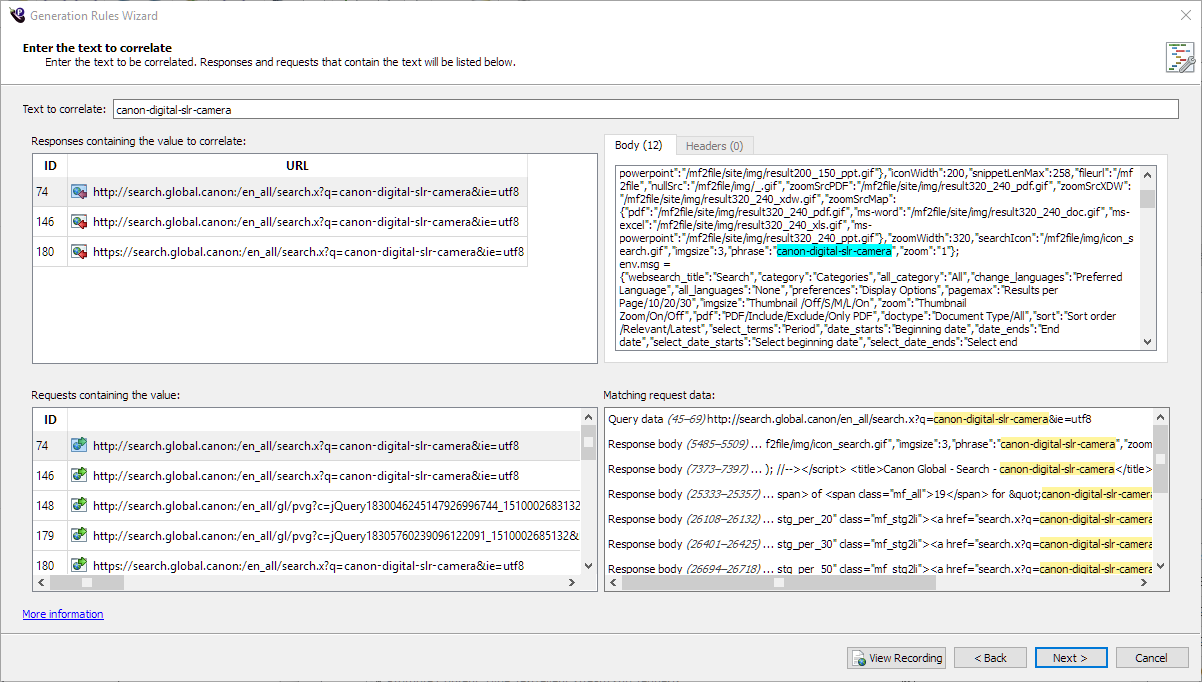Click the Back button

pyautogui.click(x=990, y=658)
